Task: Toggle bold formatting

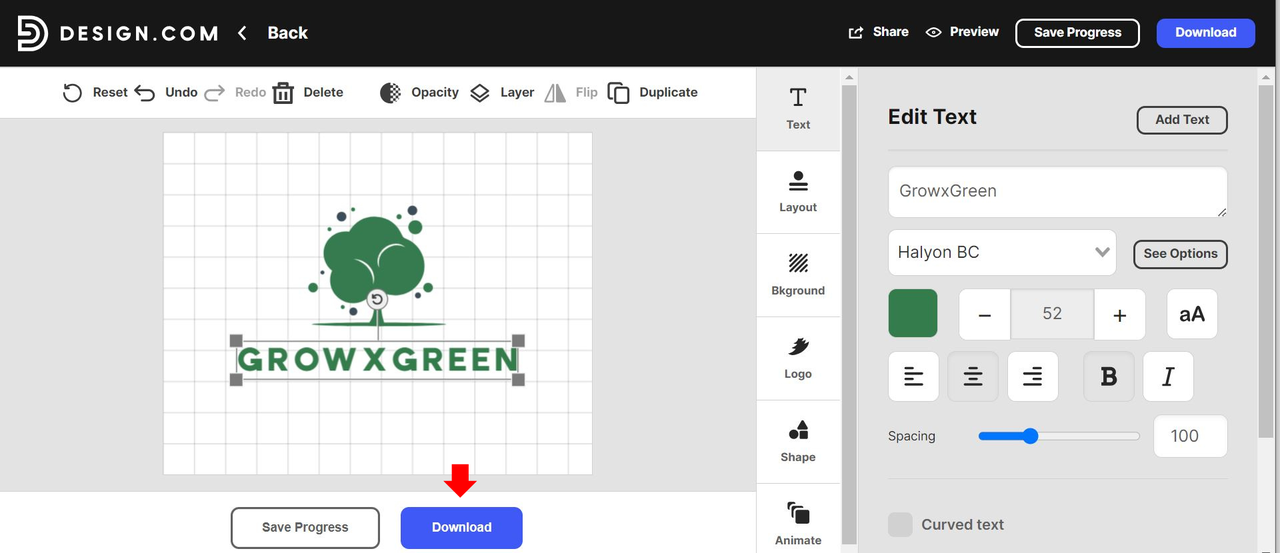Action: pos(1109,377)
